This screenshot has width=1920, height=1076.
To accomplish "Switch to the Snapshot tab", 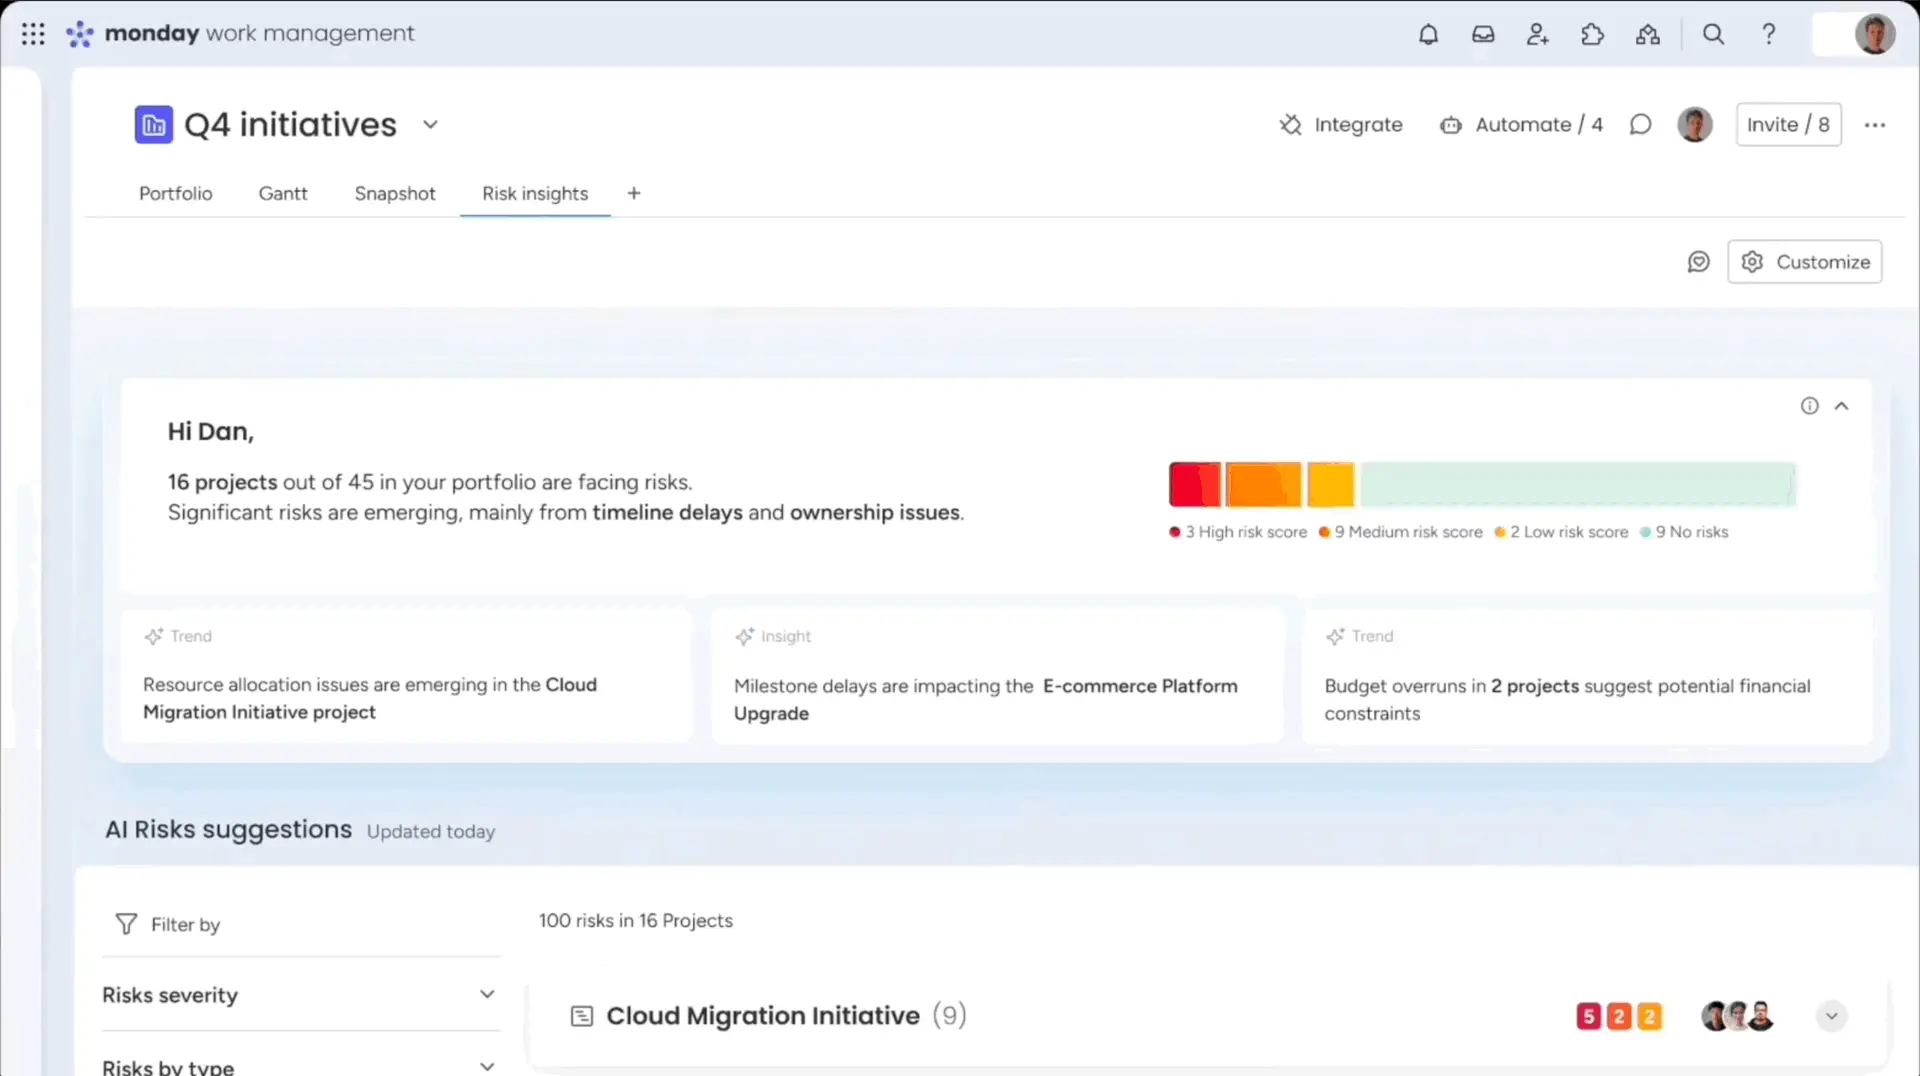I will click(x=395, y=193).
